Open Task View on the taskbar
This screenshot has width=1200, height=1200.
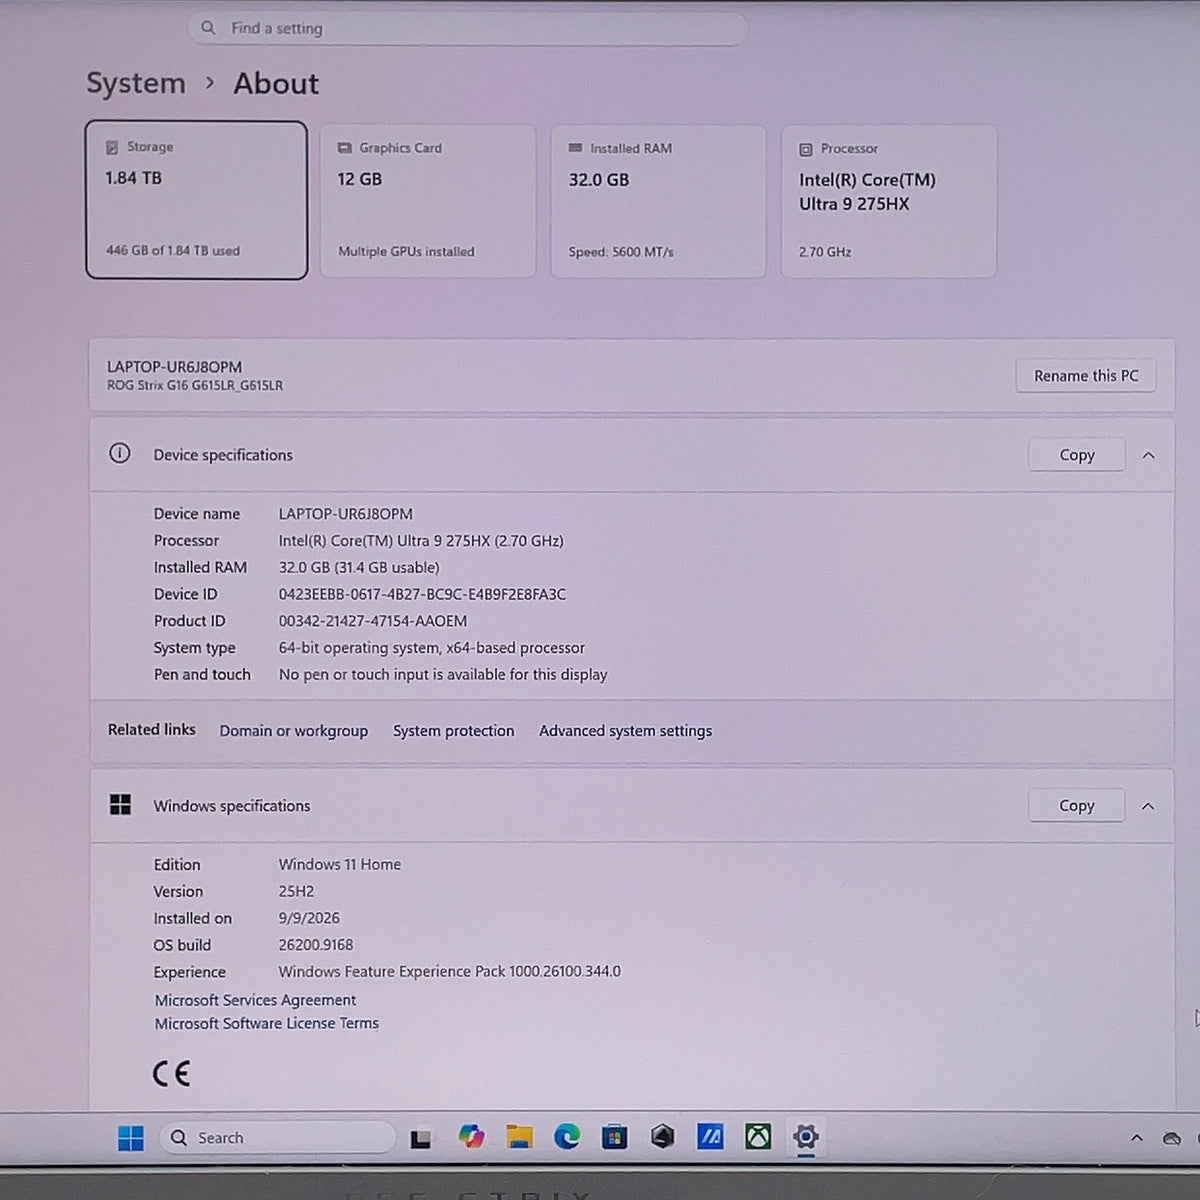click(421, 1138)
